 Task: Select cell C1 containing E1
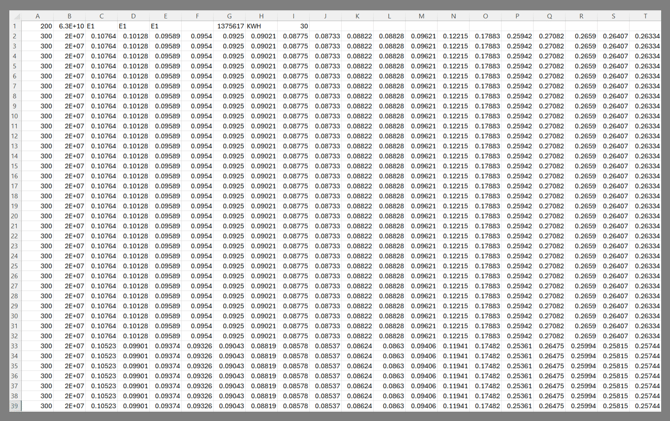pyautogui.click(x=101, y=26)
